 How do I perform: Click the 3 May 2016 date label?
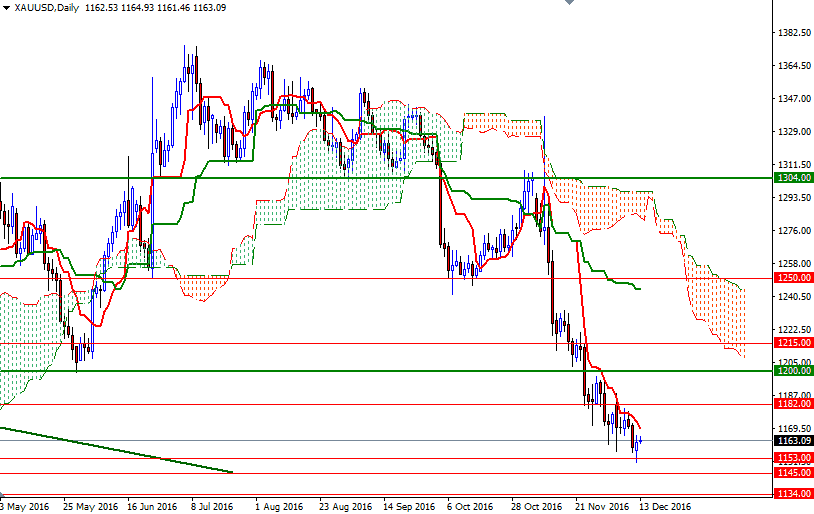(25, 506)
